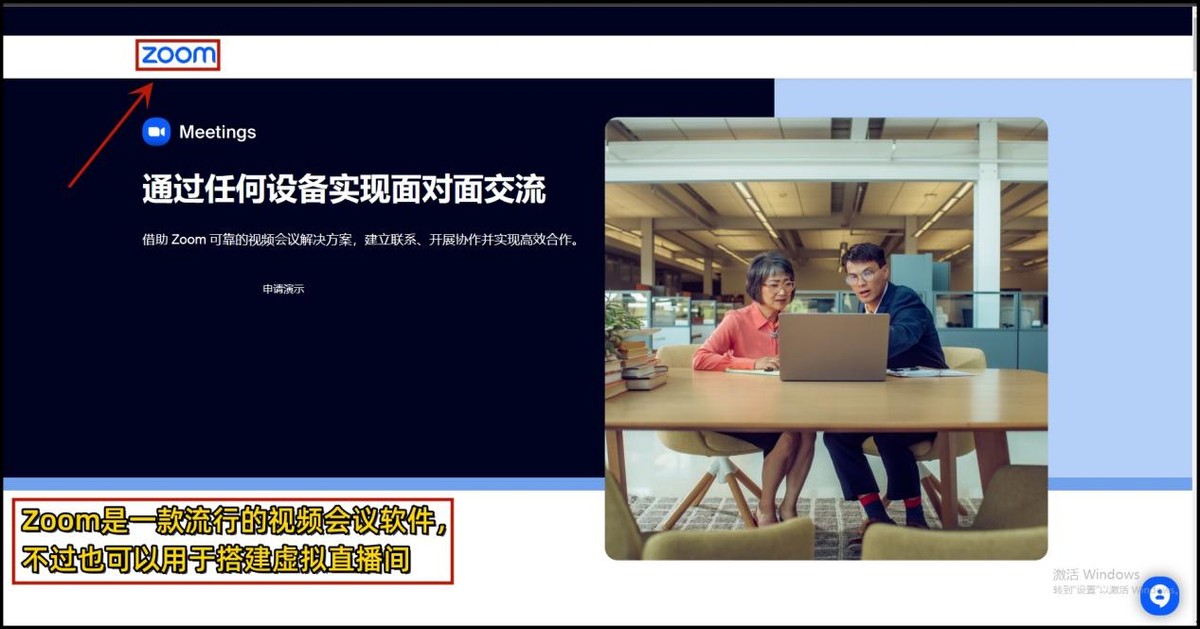Image resolution: width=1200 pixels, height=629 pixels.
Task: Open the 申请演示 demo request link
Action: pyautogui.click(x=284, y=289)
